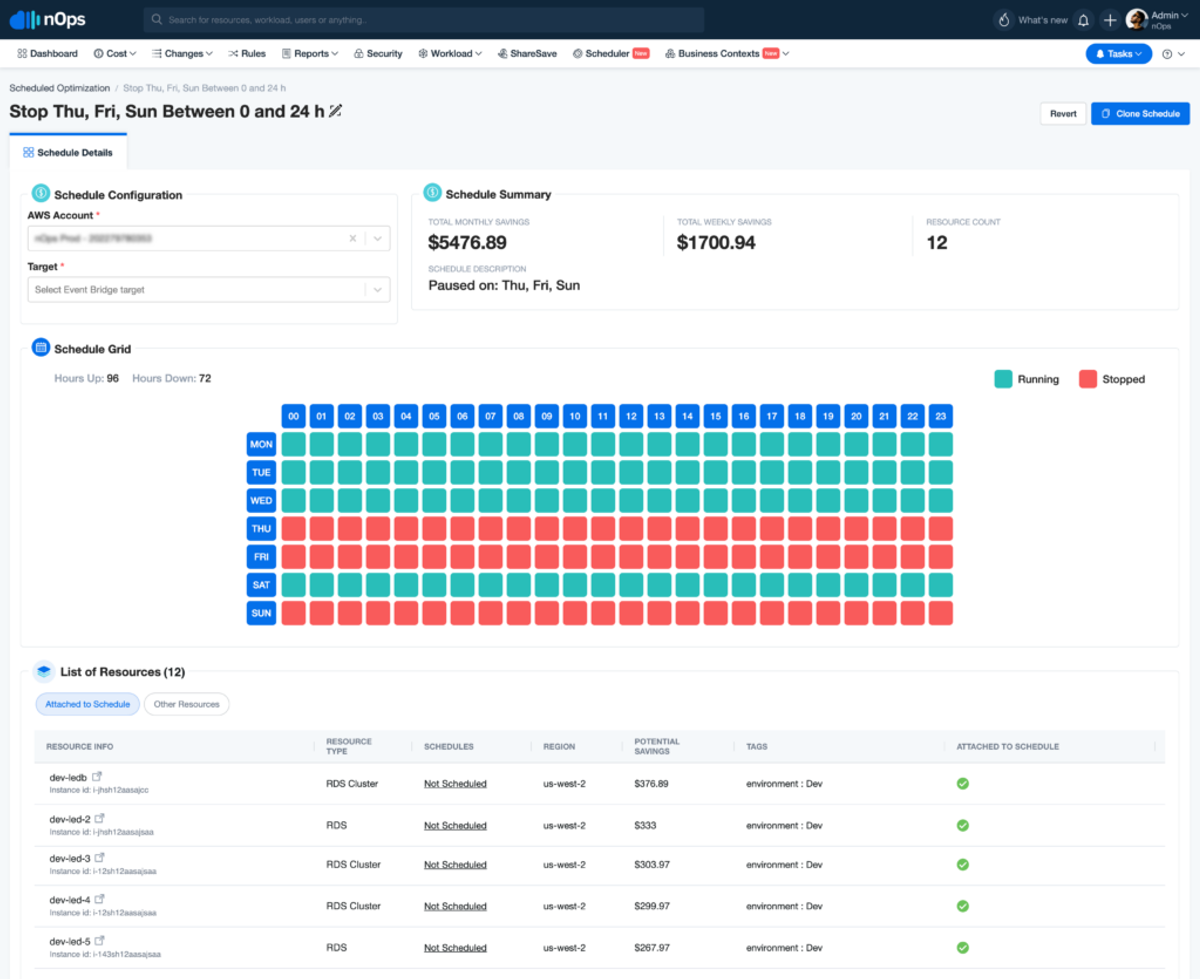Click the Schedule Configuration section icon

coord(41,194)
